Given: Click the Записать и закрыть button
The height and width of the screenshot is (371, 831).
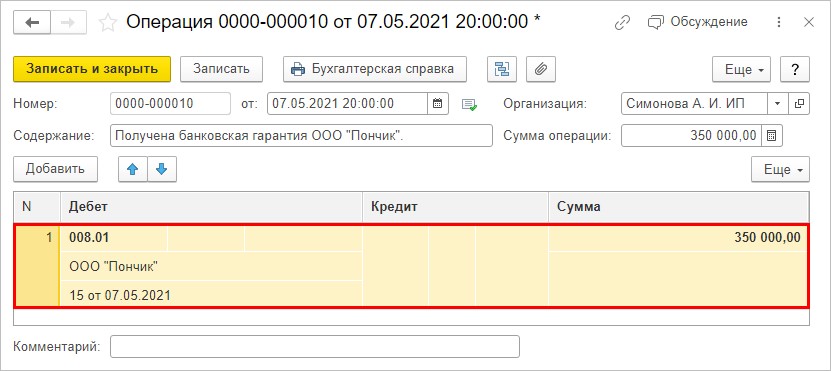Looking at the screenshot, I should coord(92,69).
